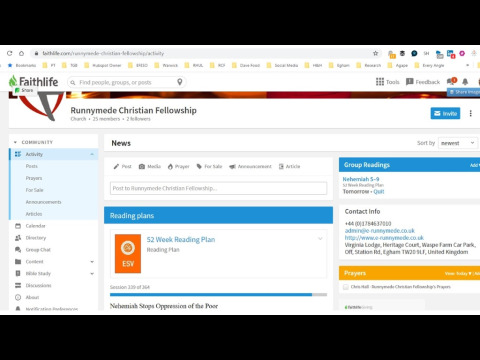Choose the For Sale tag icon
This screenshot has height=360, width=480.
tap(199, 166)
